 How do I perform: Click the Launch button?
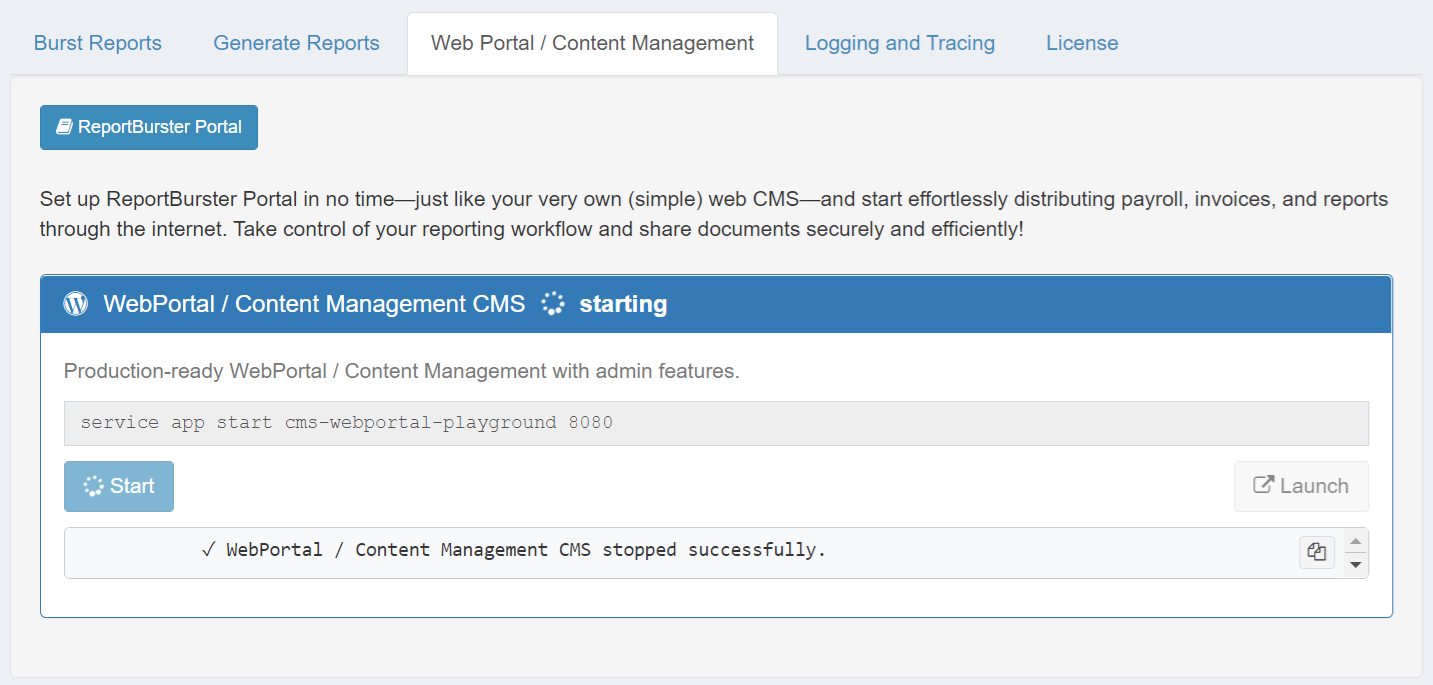point(1301,486)
